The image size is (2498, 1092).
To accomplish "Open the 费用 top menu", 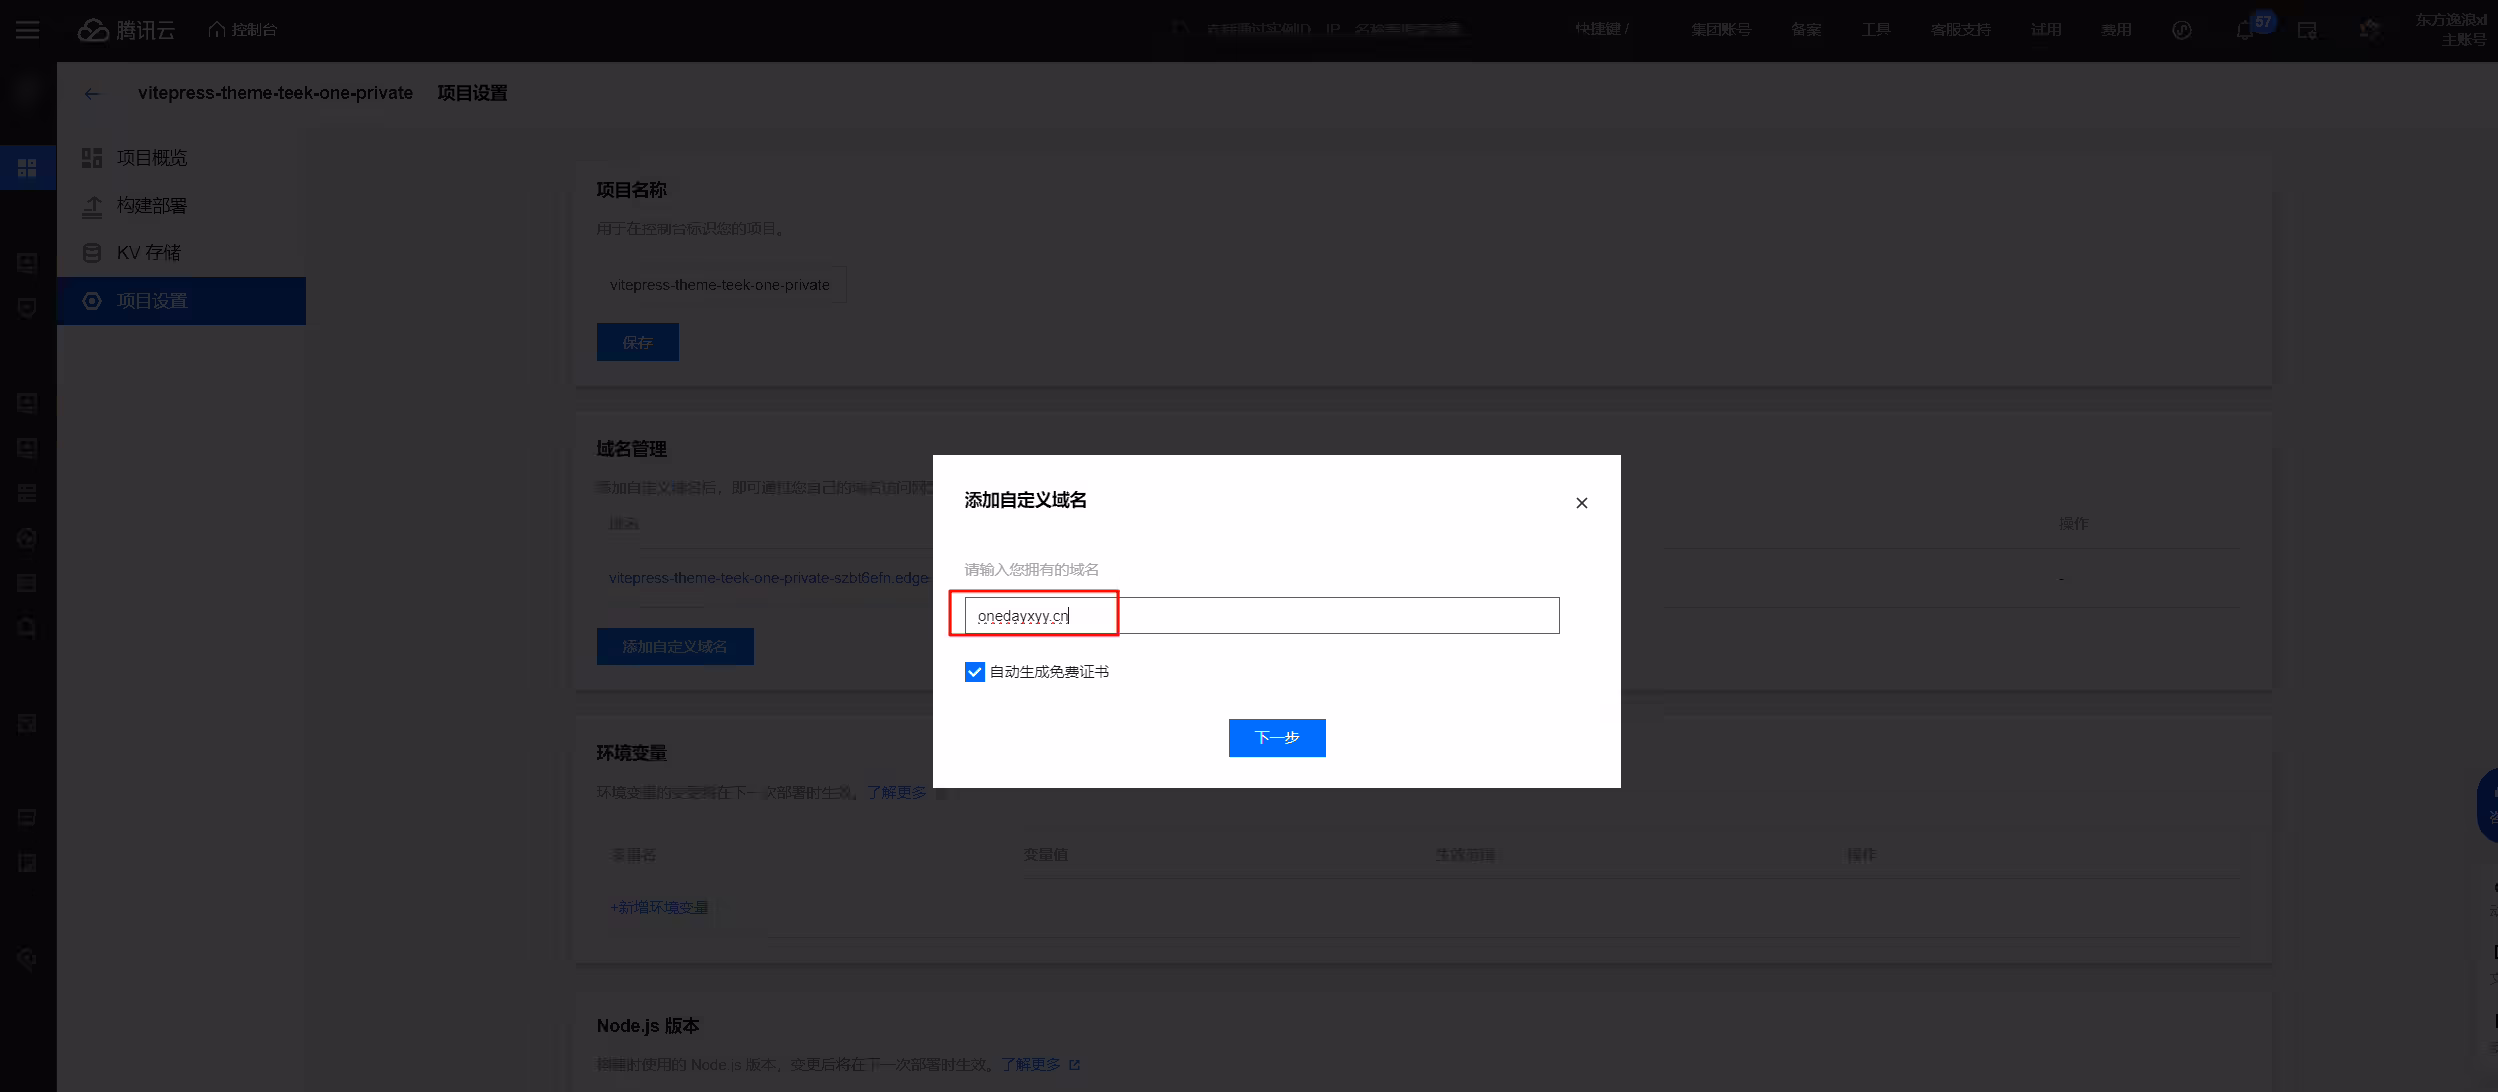I will click(2115, 30).
